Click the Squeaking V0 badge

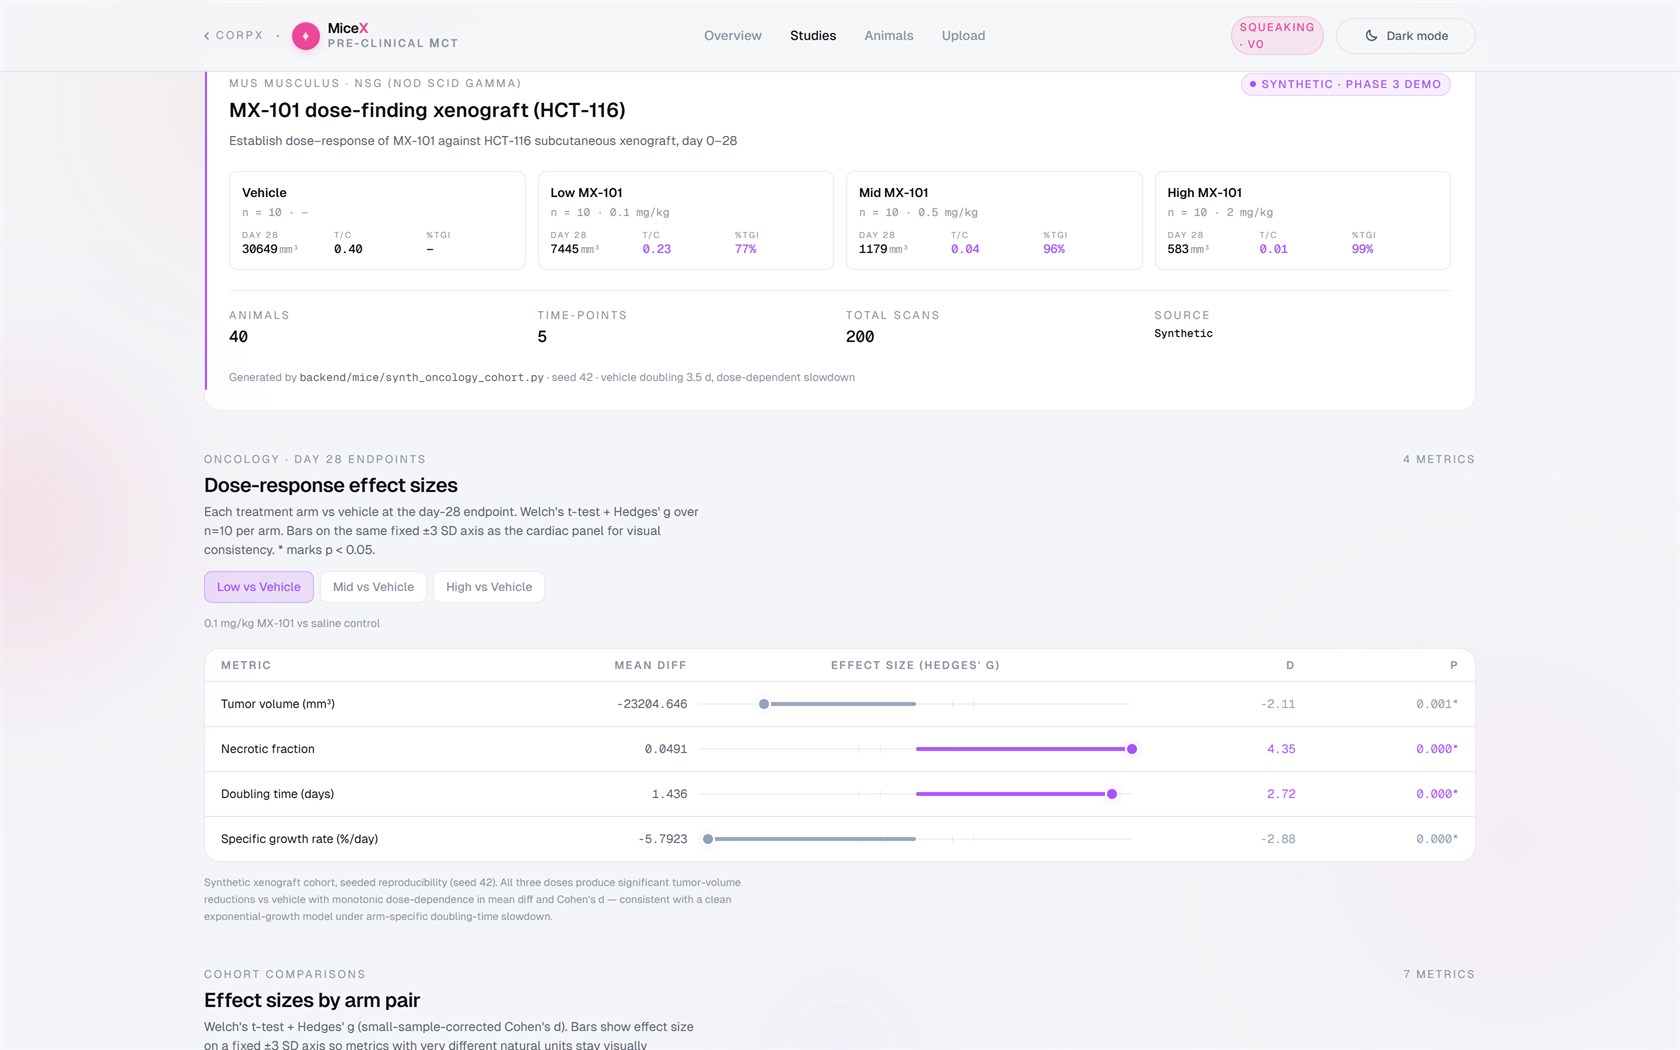click(1277, 36)
